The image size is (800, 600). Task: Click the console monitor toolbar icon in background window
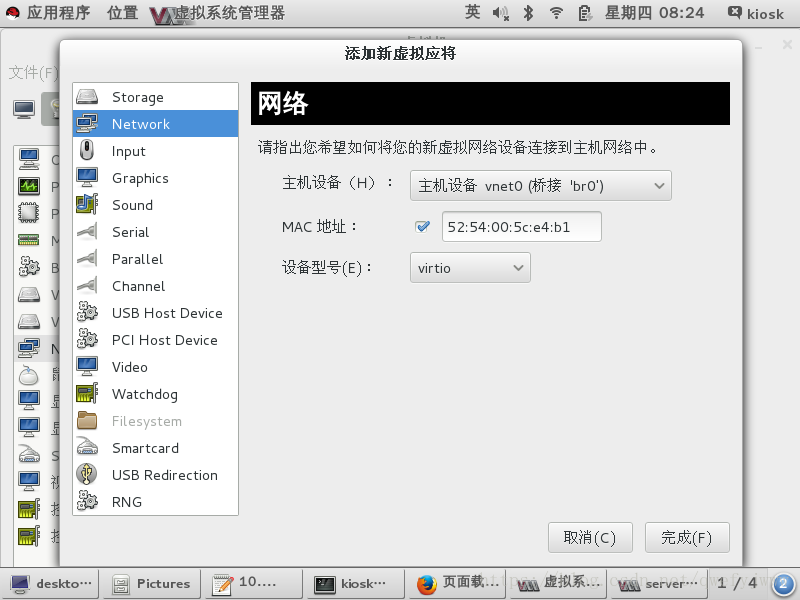pos(24,109)
